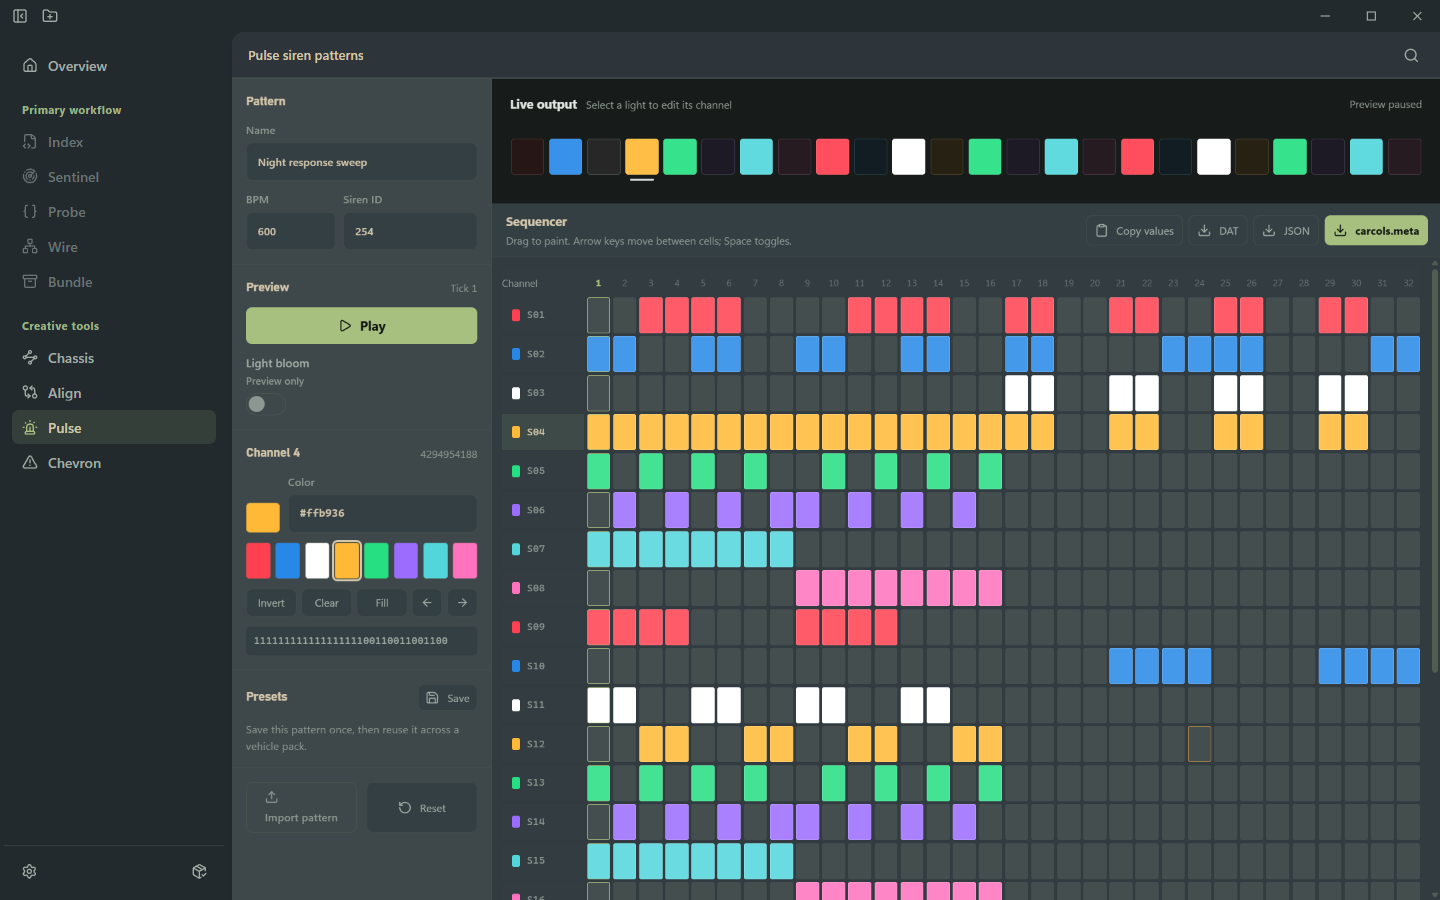Shift pattern right with arrow button

462,603
